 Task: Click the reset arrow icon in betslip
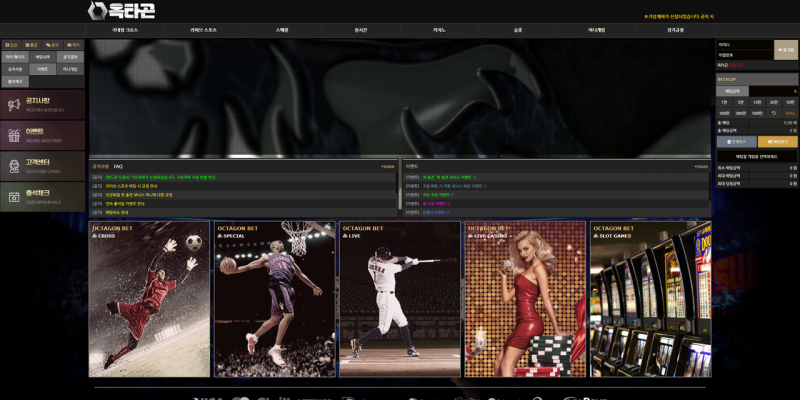pyautogui.click(x=773, y=113)
